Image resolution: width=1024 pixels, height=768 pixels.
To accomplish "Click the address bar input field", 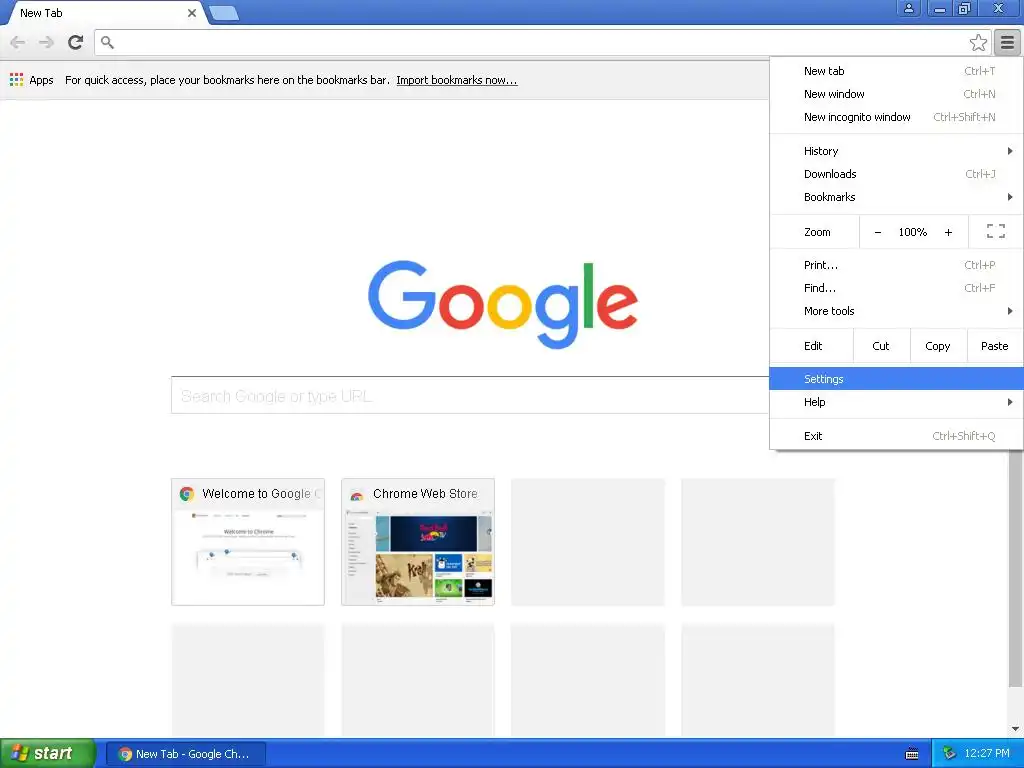I will coord(542,42).
